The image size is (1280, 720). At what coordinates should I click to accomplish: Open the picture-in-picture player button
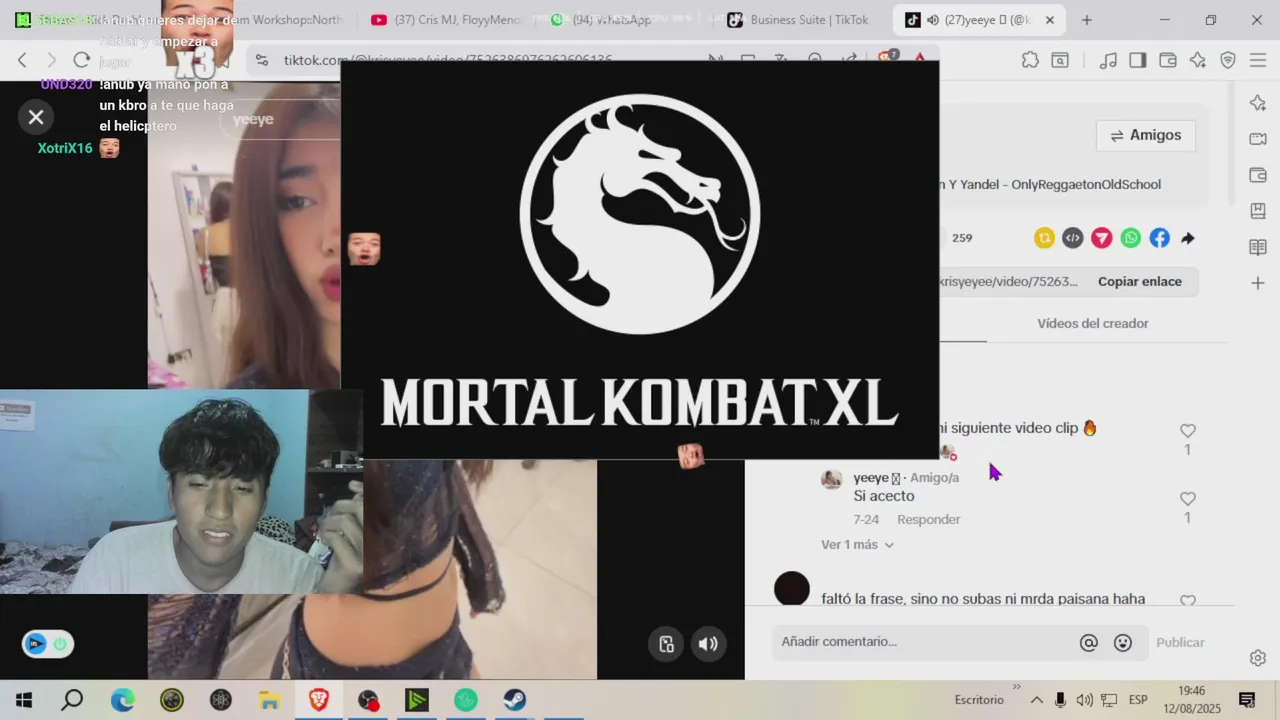667,644
